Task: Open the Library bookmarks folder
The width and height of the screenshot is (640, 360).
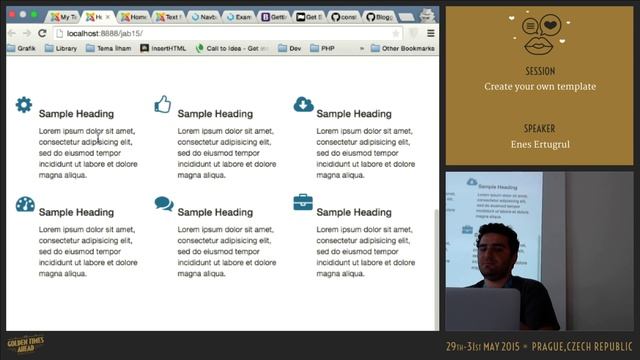Action: 61,48
